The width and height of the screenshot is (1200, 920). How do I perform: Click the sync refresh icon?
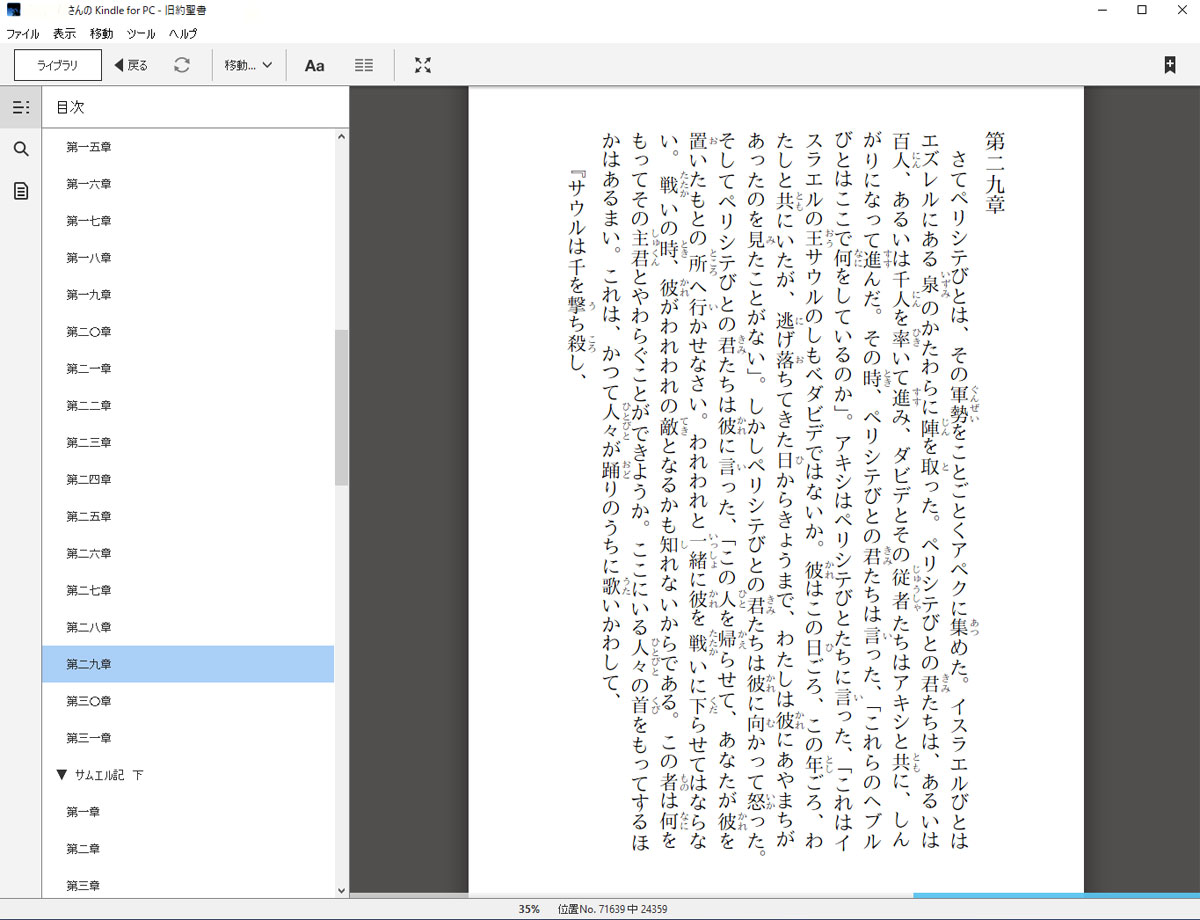tap(181, 65)
